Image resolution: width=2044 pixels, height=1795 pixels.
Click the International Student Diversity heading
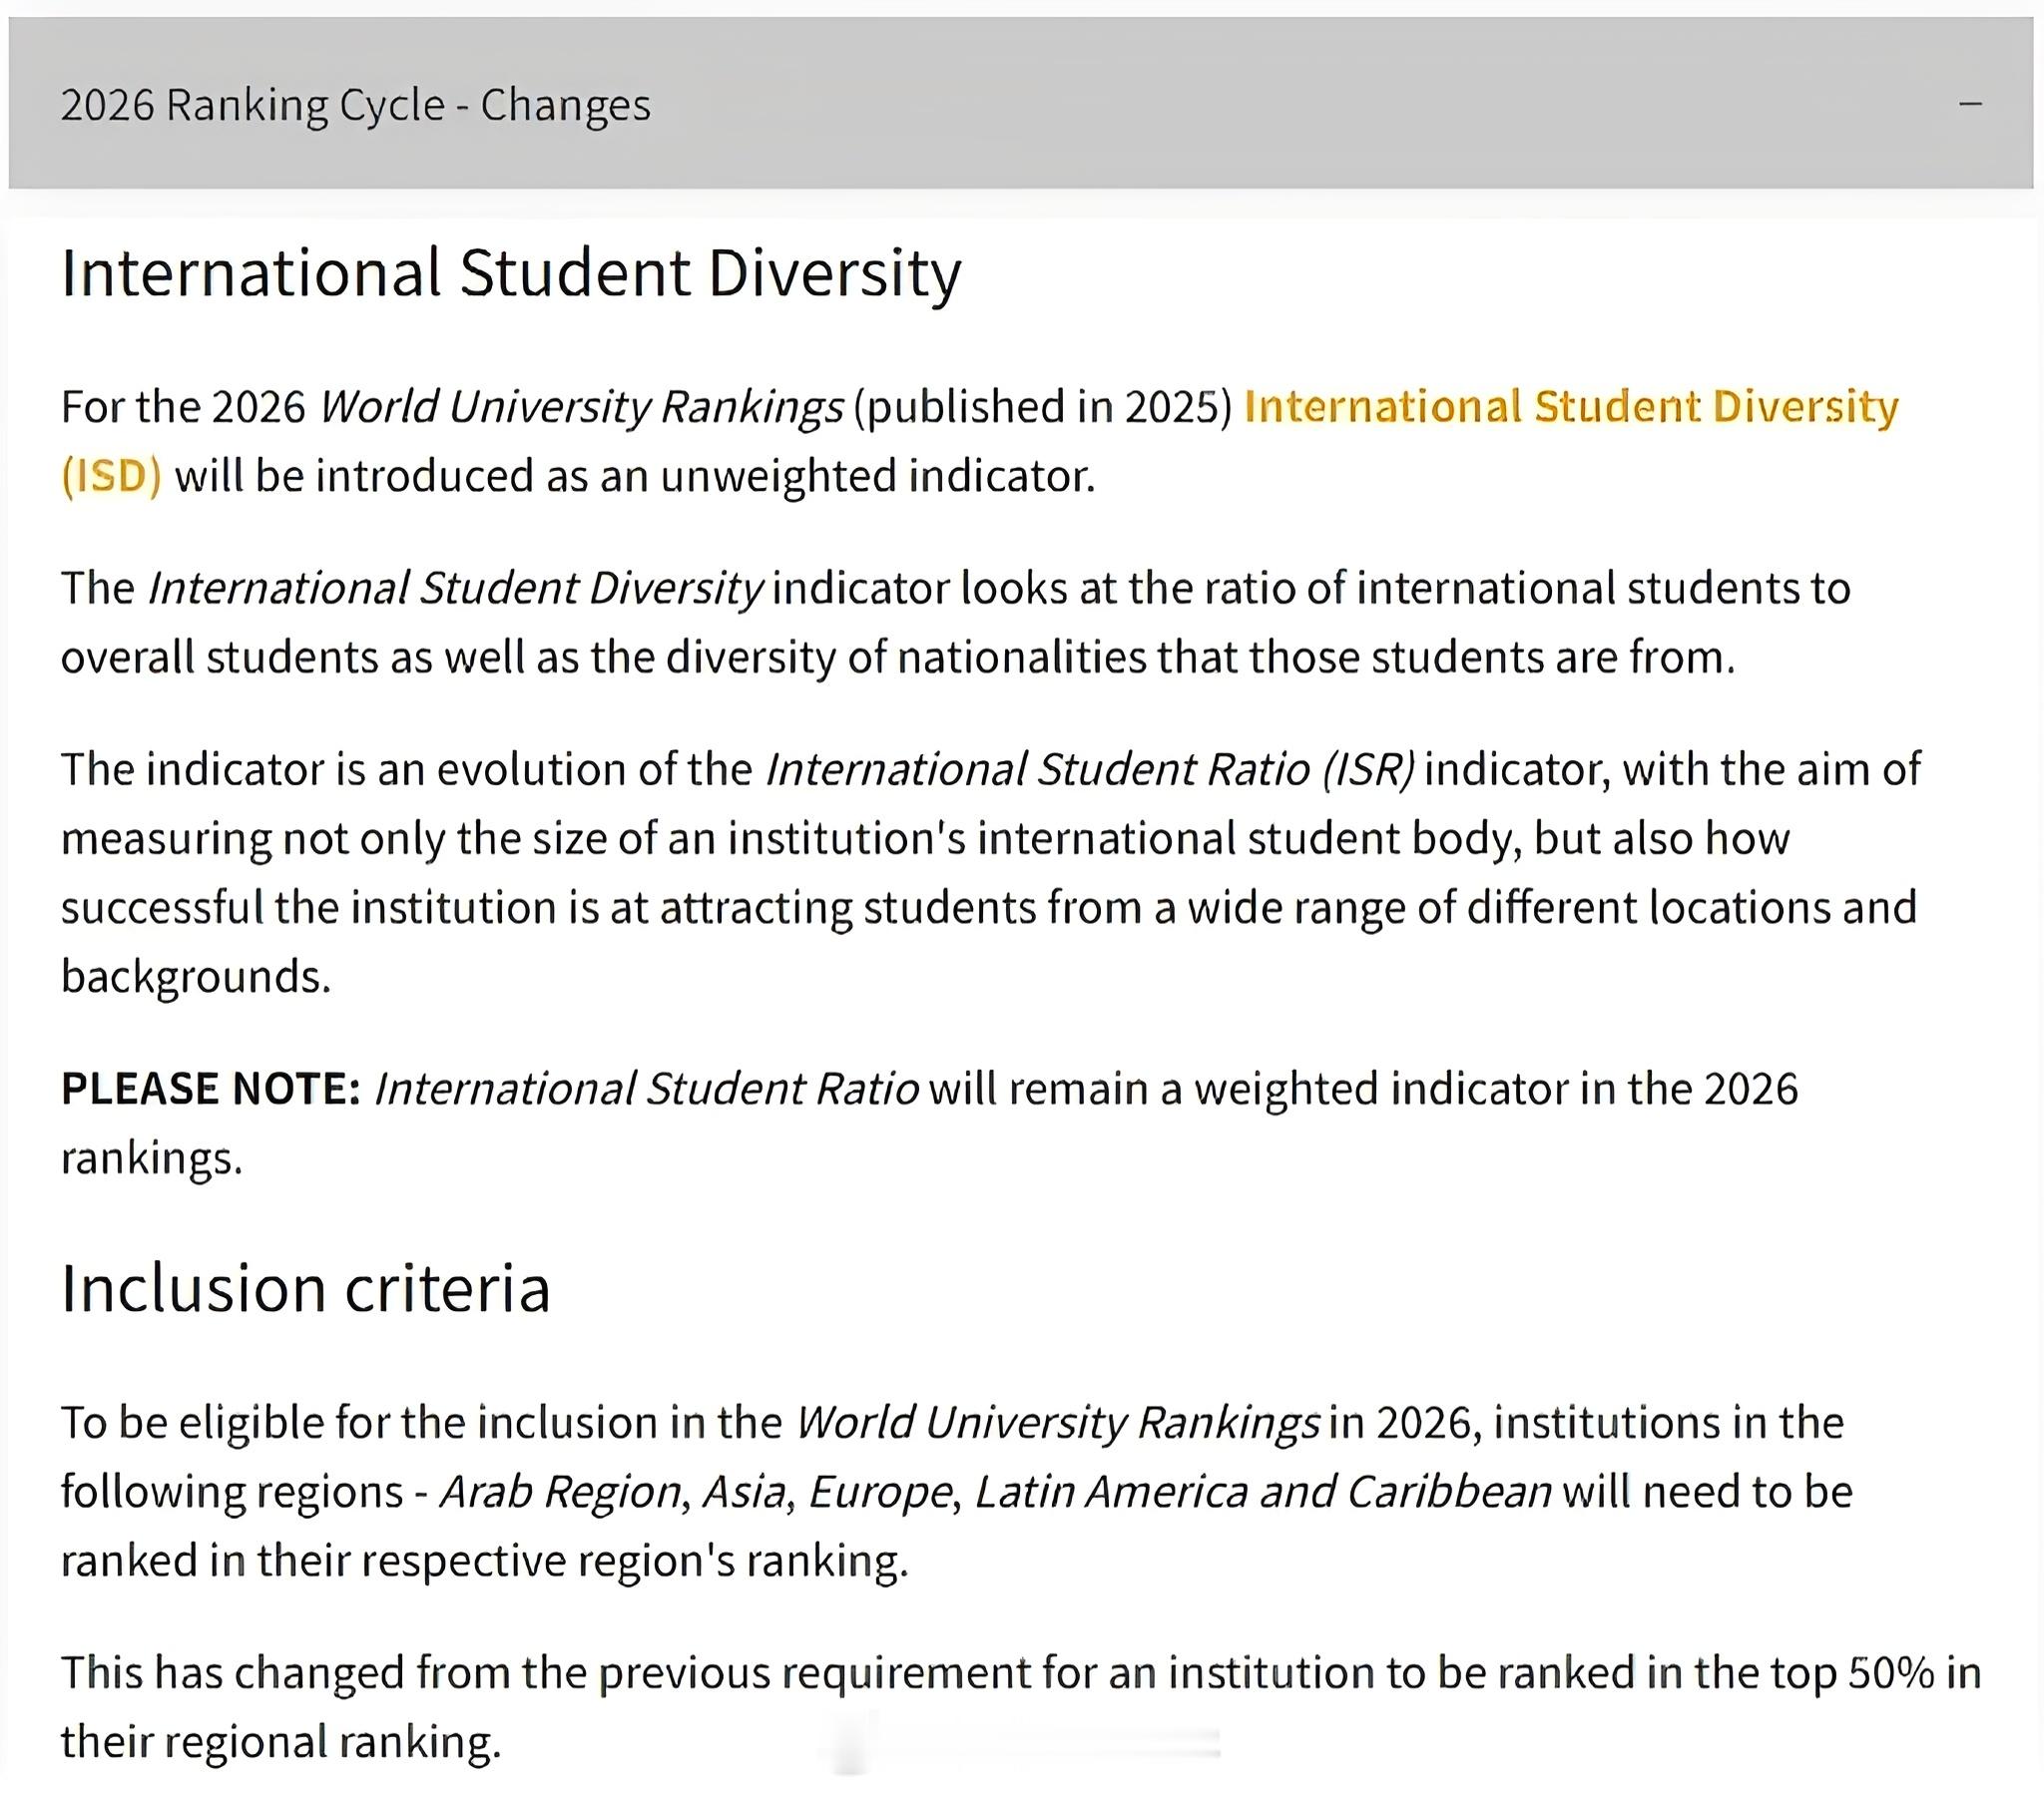click(x=510, y=272)
